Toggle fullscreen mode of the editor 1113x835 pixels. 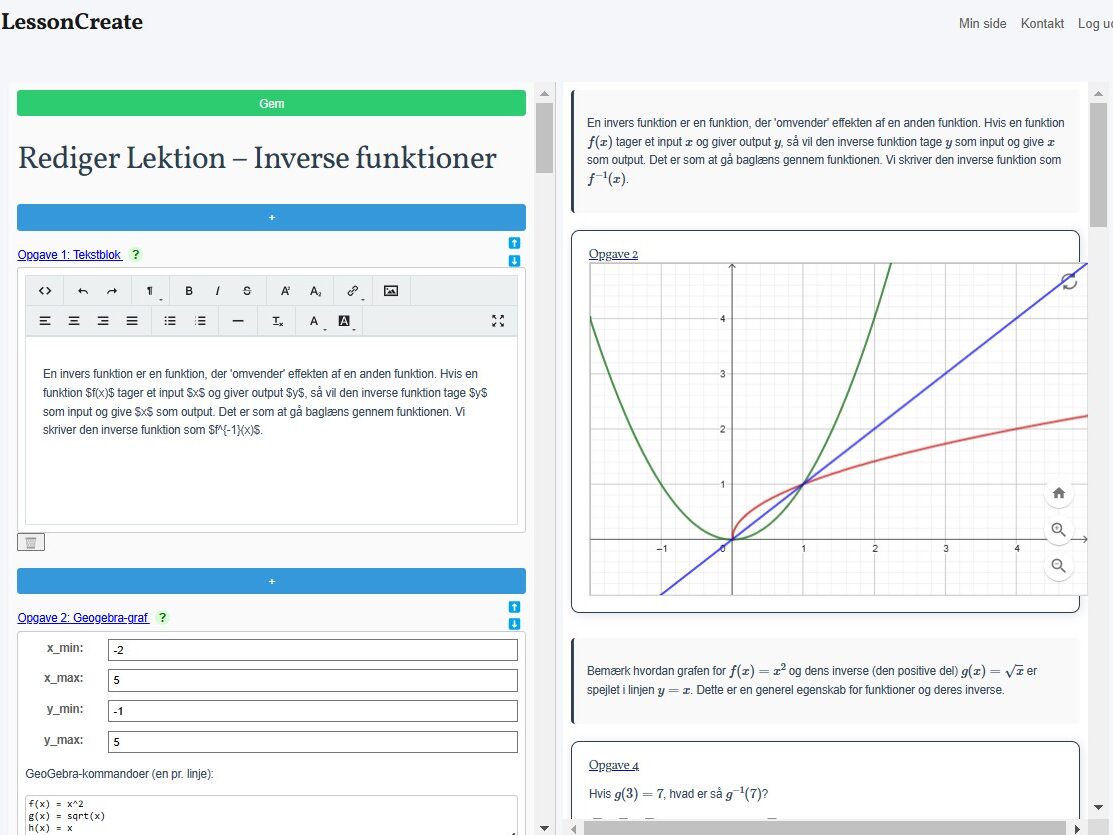click(498, 321)
